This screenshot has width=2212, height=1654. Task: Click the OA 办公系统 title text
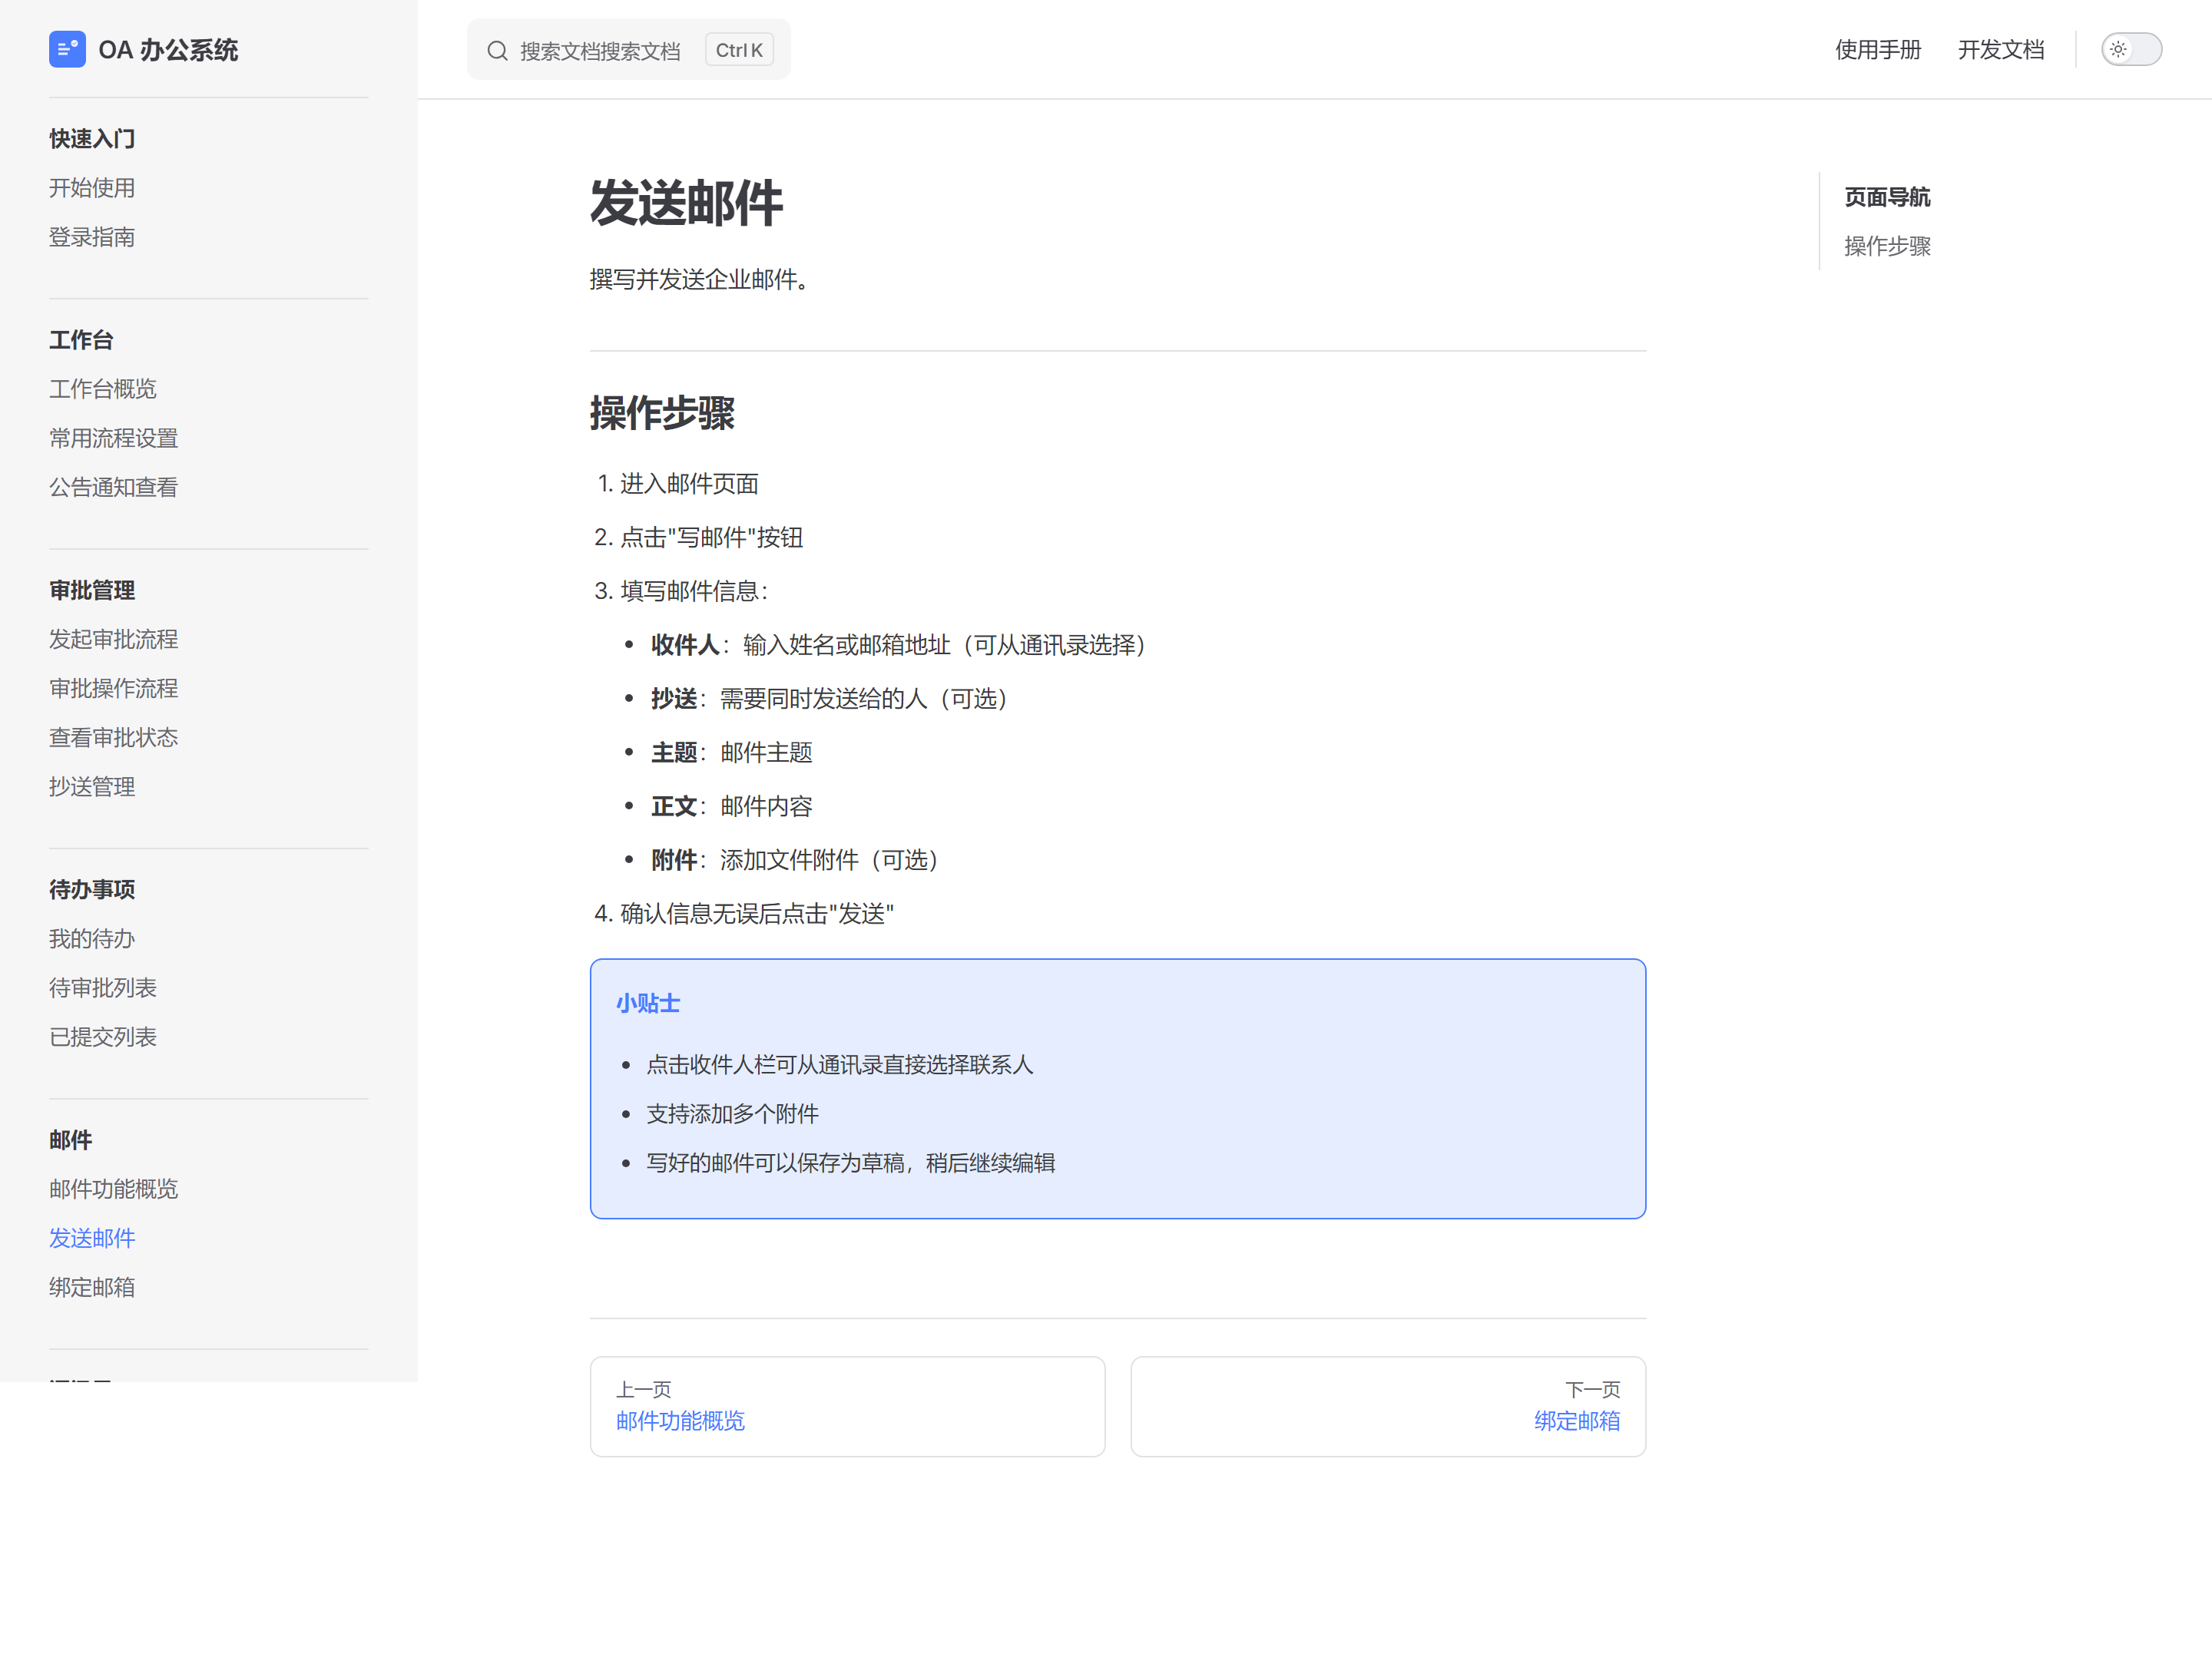(168, 50)
